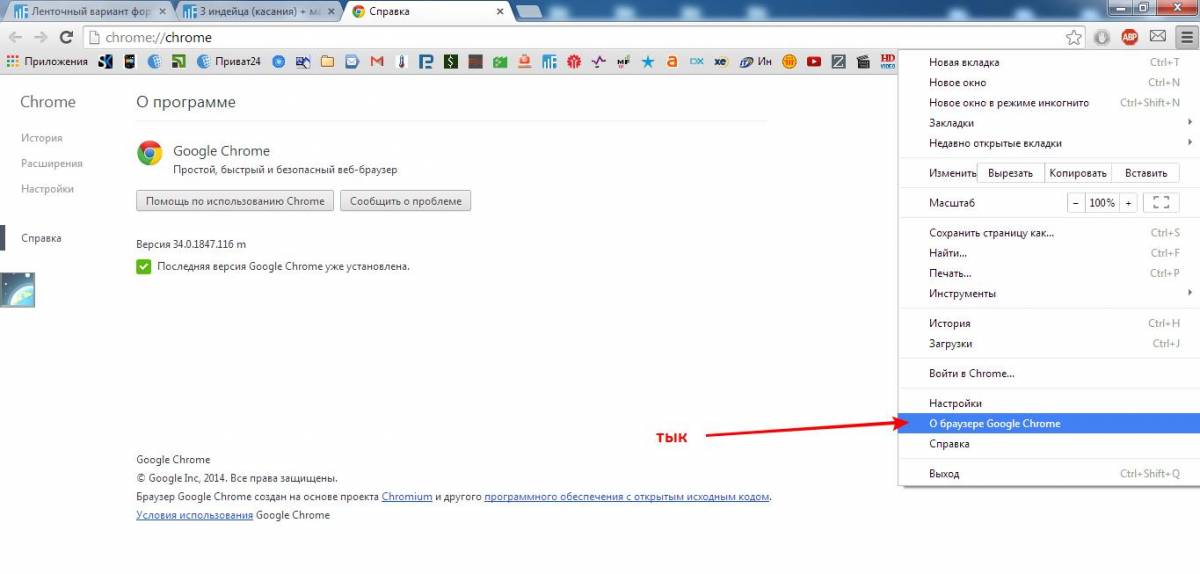Open the mail envelope extension icon
The image size is (1200, 574).
pyautogui.click(x=1157, y=37)
